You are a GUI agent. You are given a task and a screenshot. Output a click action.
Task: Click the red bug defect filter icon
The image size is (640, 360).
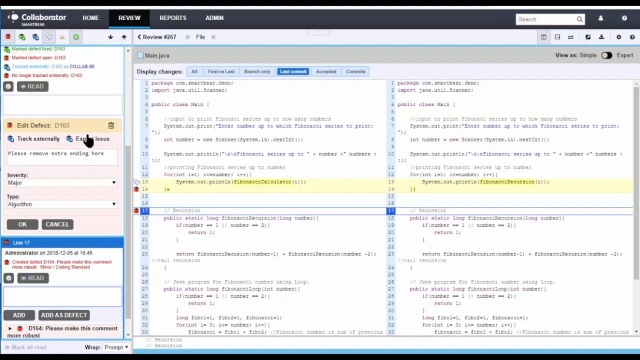8,37
